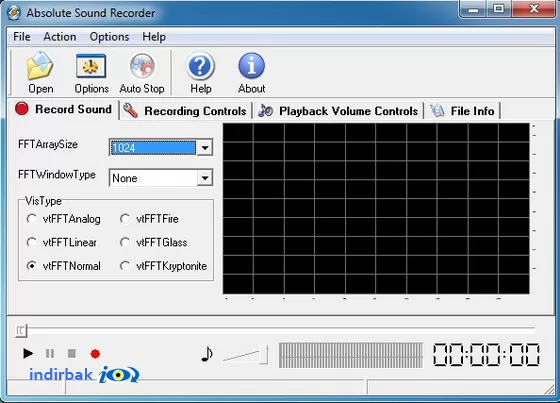Image resolution: width=560 pixels, height=403 pixels.
Task: Pause playback with the pause button
Action: [x=50, y=354]
